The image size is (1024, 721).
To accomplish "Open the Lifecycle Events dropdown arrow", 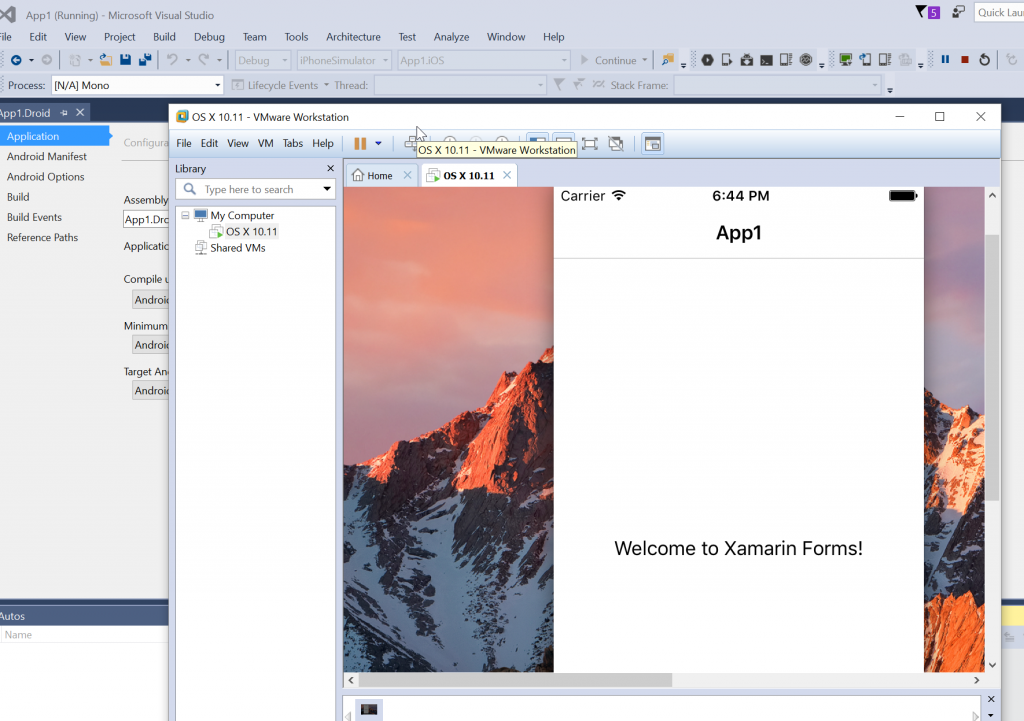I will pyautogui.click(x=326, y=85).
